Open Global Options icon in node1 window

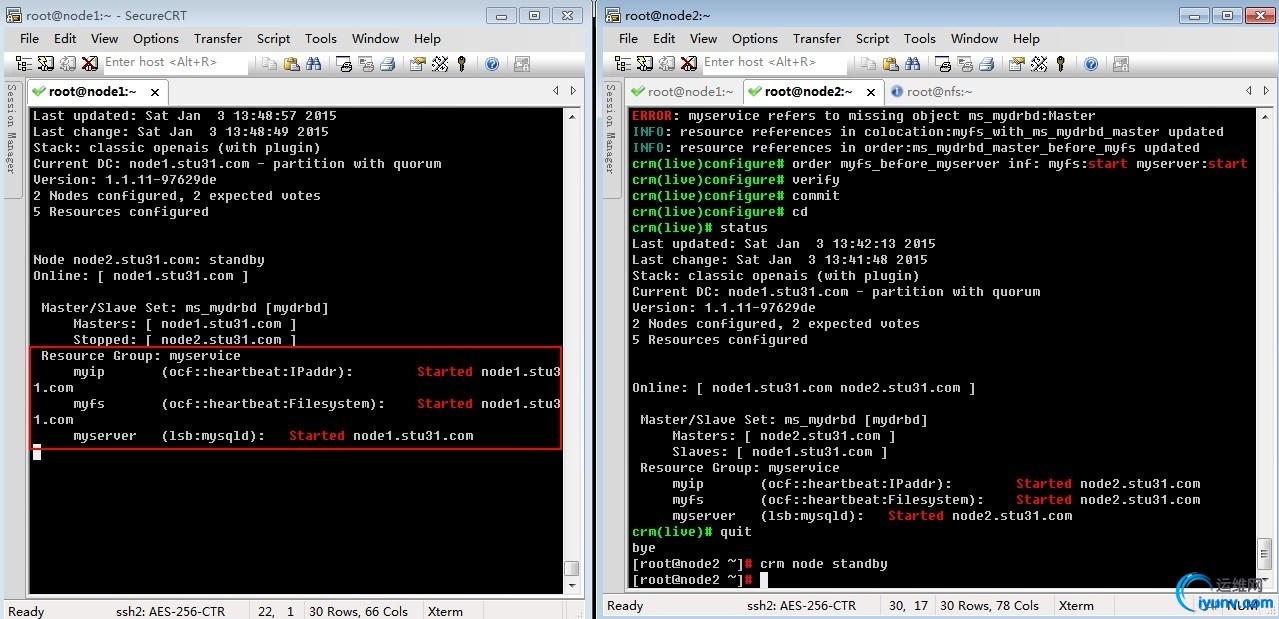click(439, 63)
